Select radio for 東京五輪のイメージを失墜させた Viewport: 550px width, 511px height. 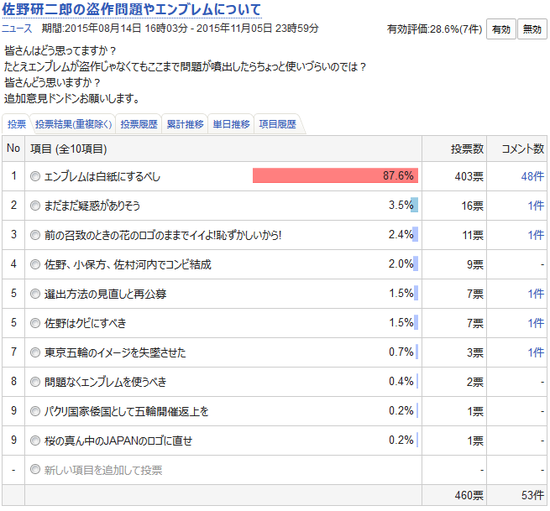35,352
